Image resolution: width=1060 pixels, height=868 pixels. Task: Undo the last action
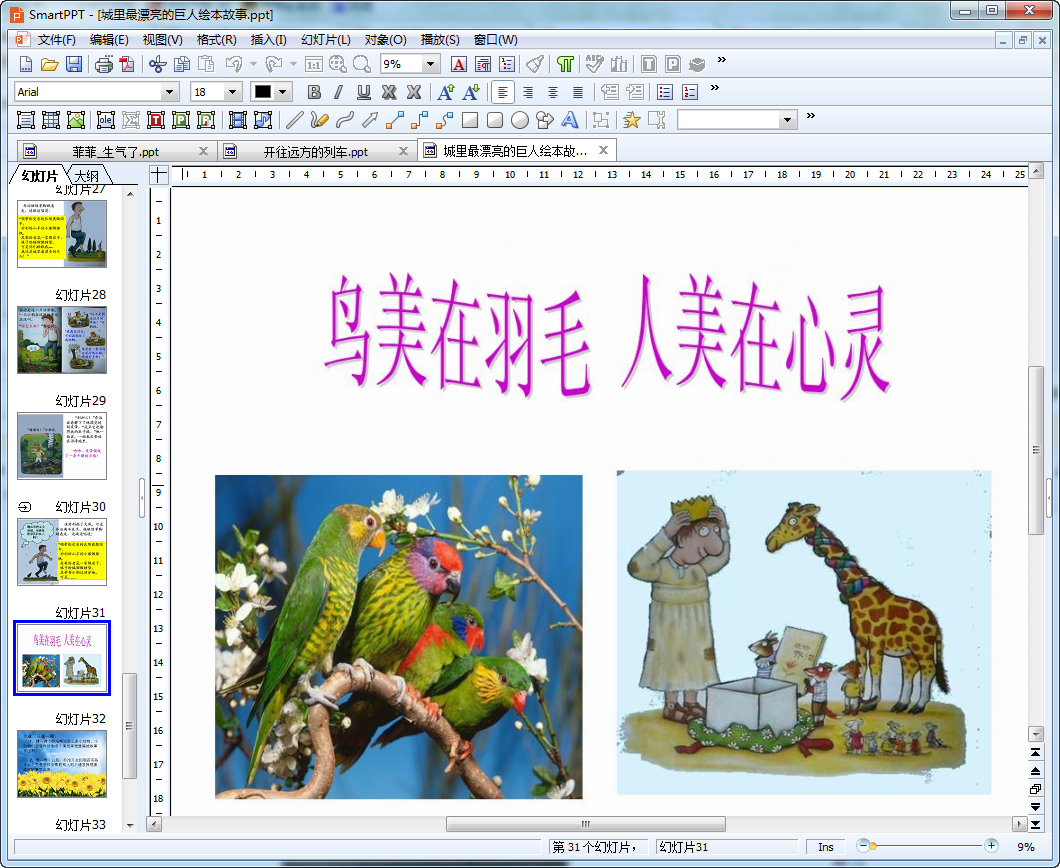pyautogui.click(x=234, y=64)
